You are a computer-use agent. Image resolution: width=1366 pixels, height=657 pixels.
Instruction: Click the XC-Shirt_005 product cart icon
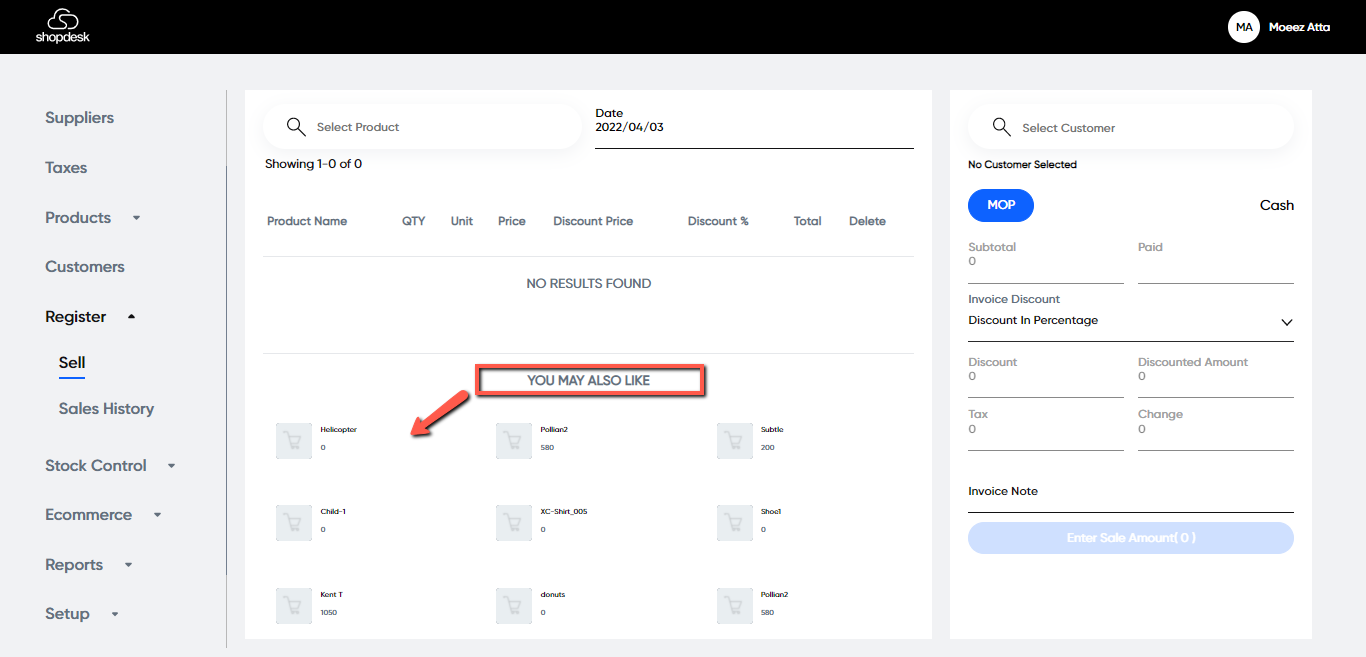514,523
